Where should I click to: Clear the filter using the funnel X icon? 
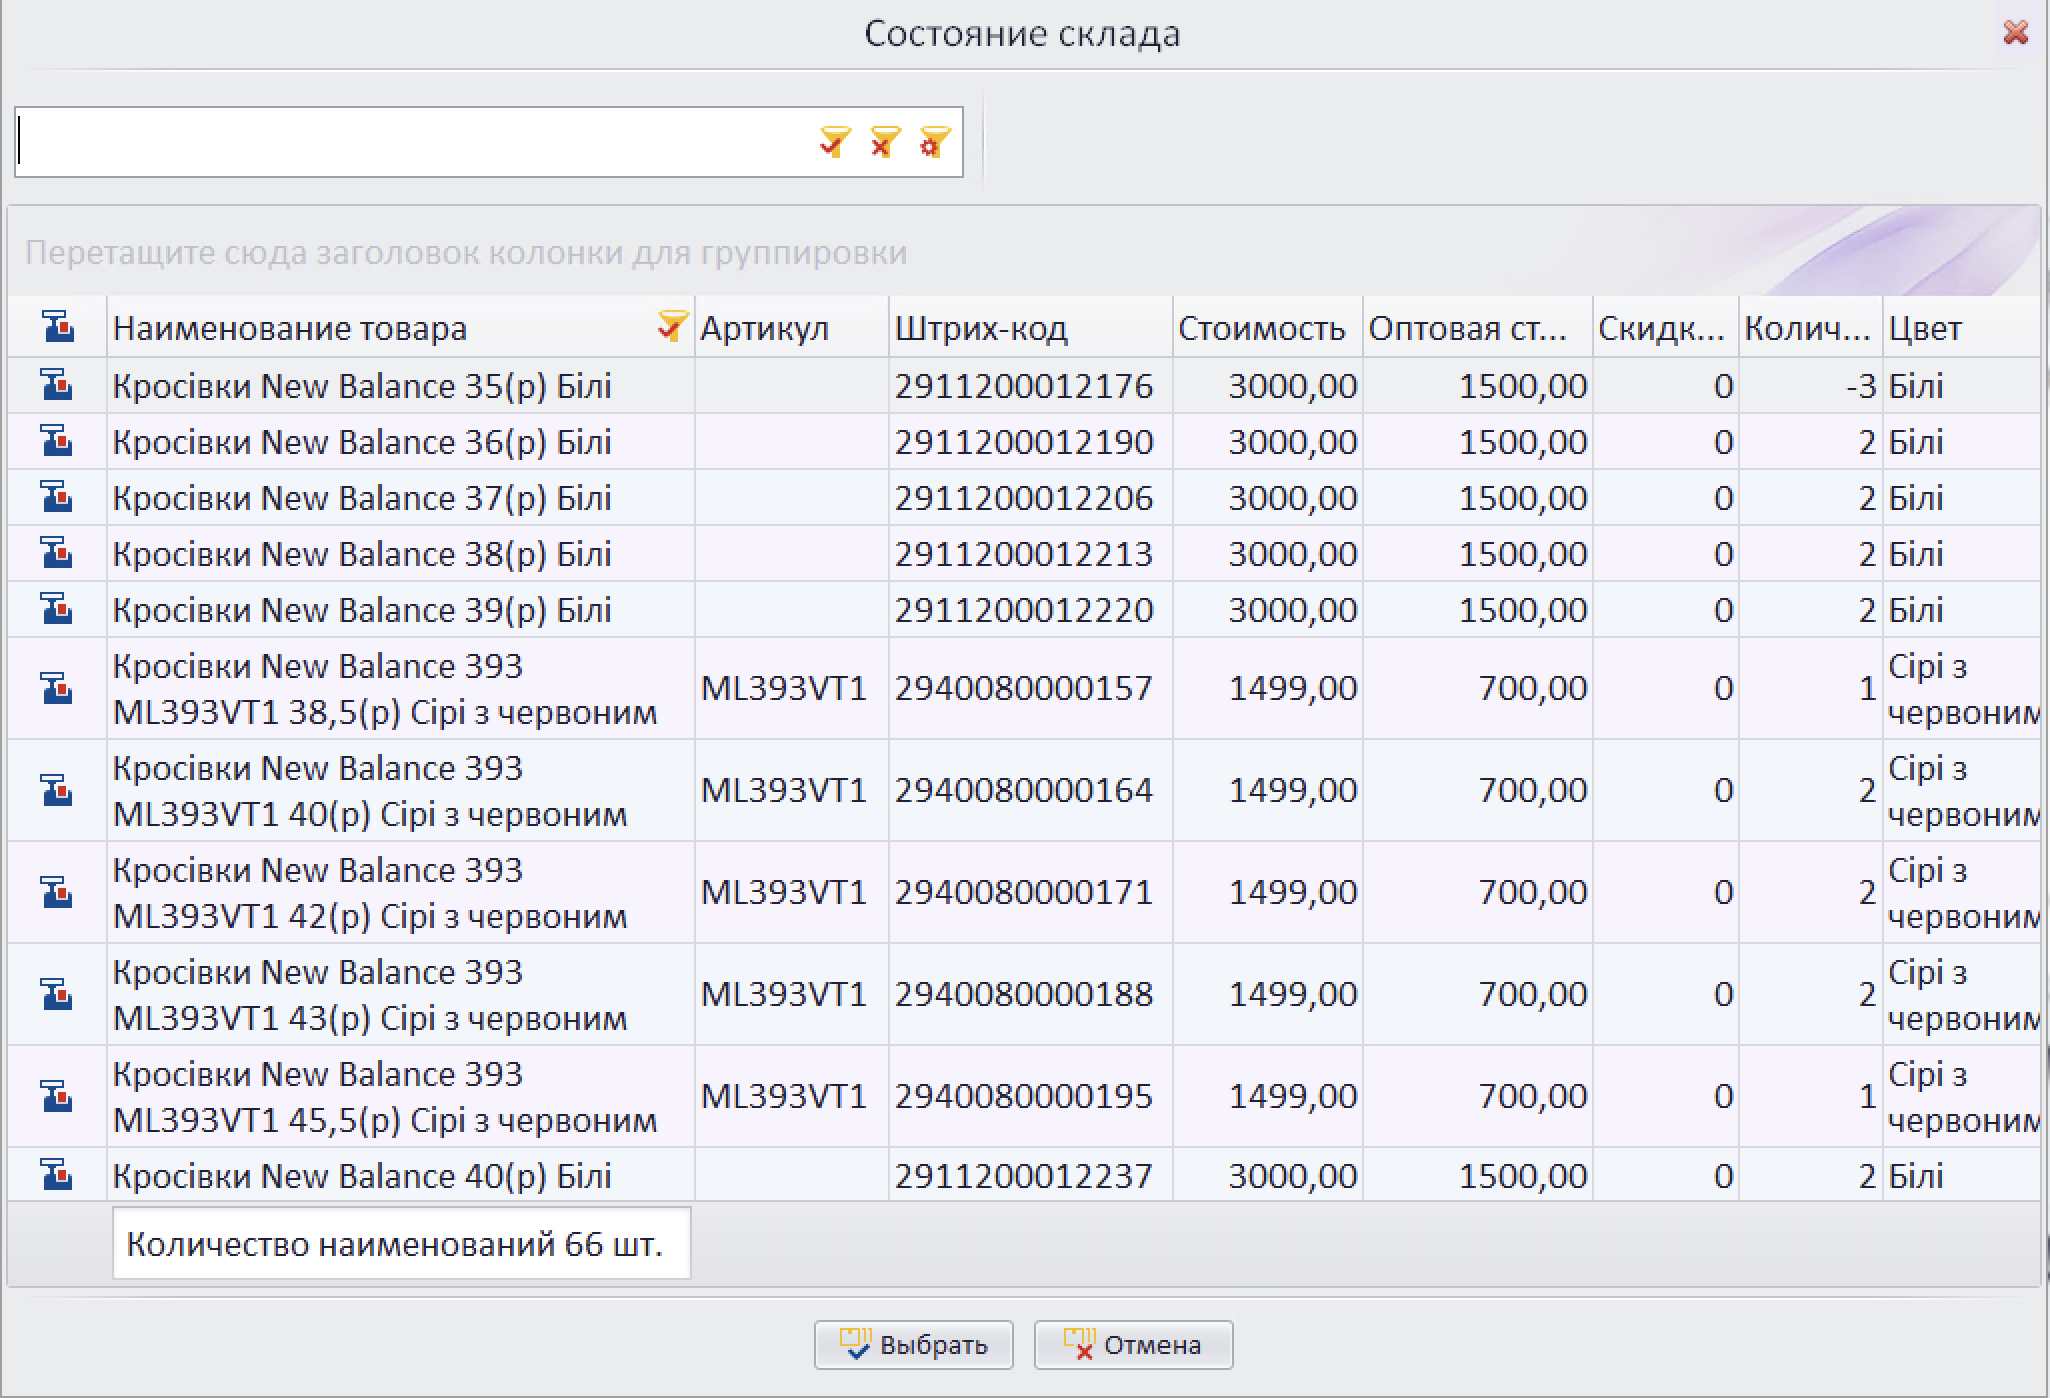884,142
